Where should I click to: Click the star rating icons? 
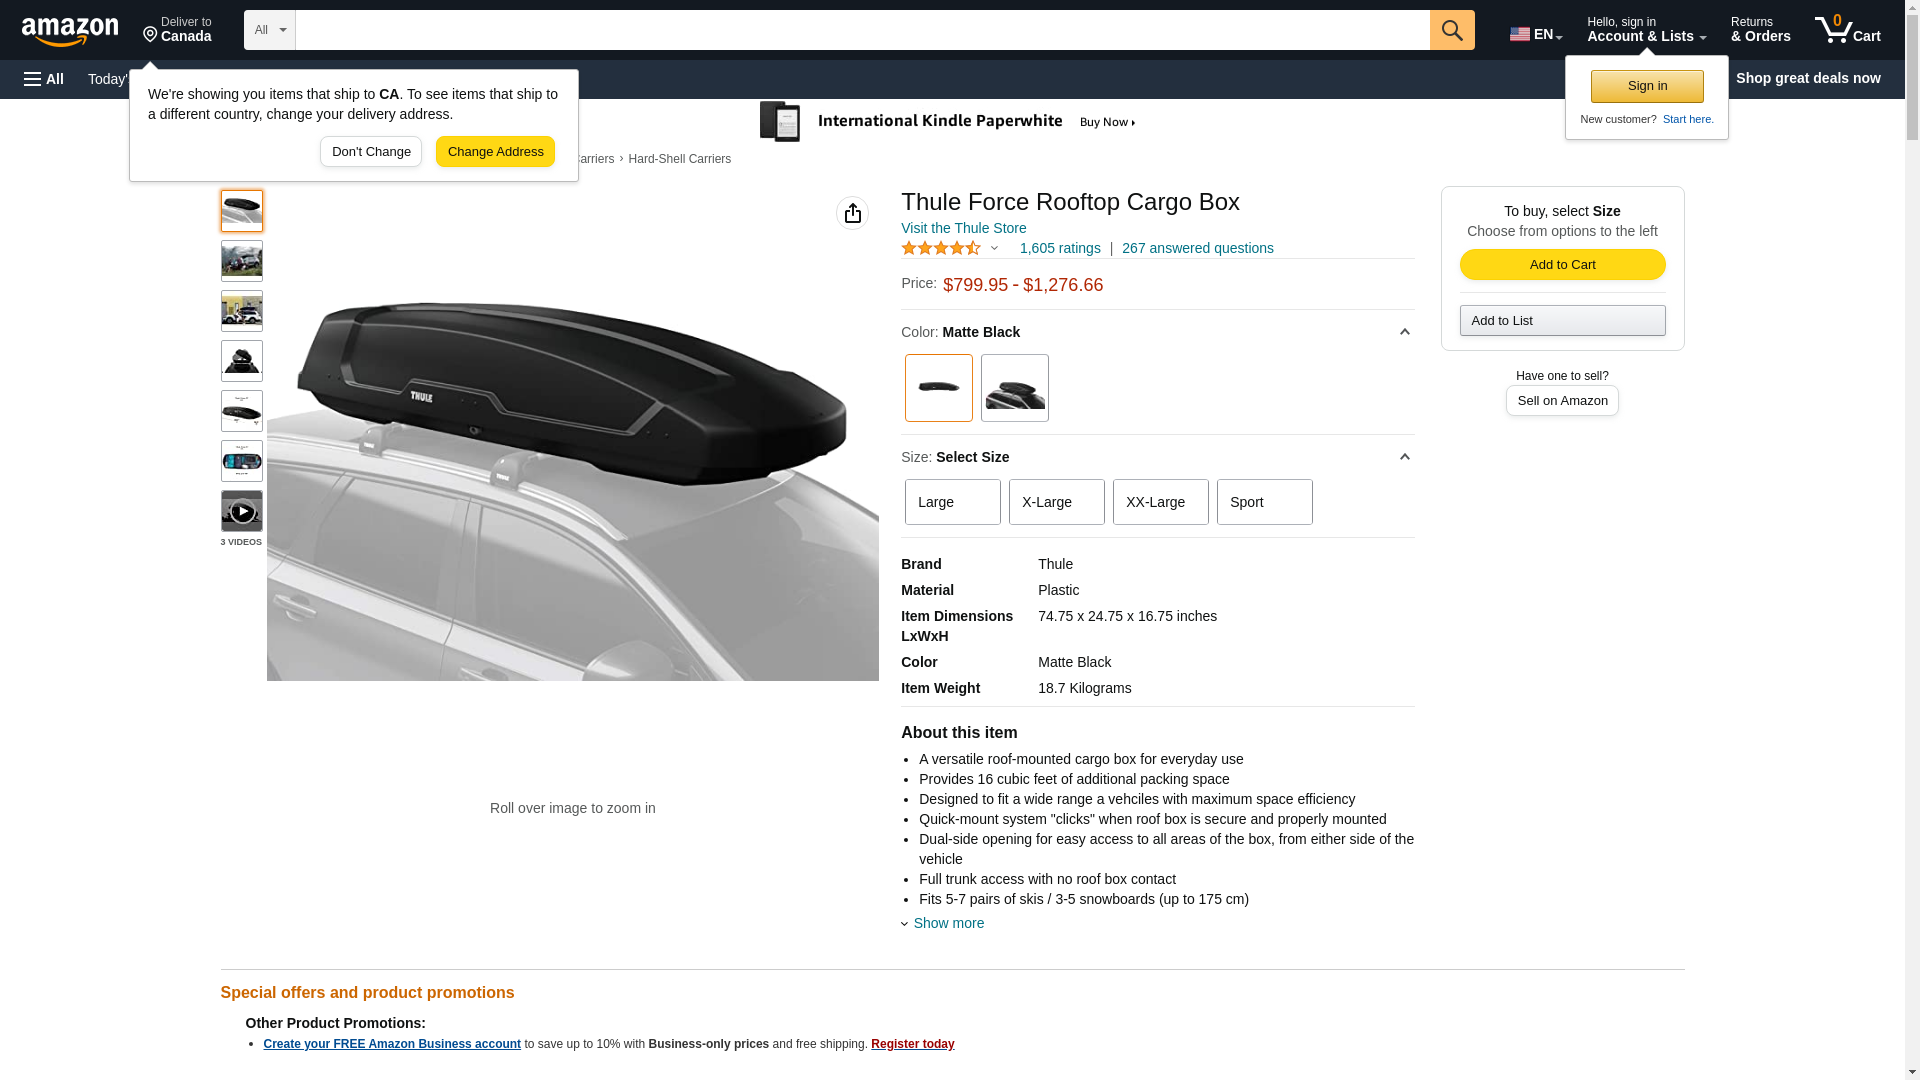point(941,248)
